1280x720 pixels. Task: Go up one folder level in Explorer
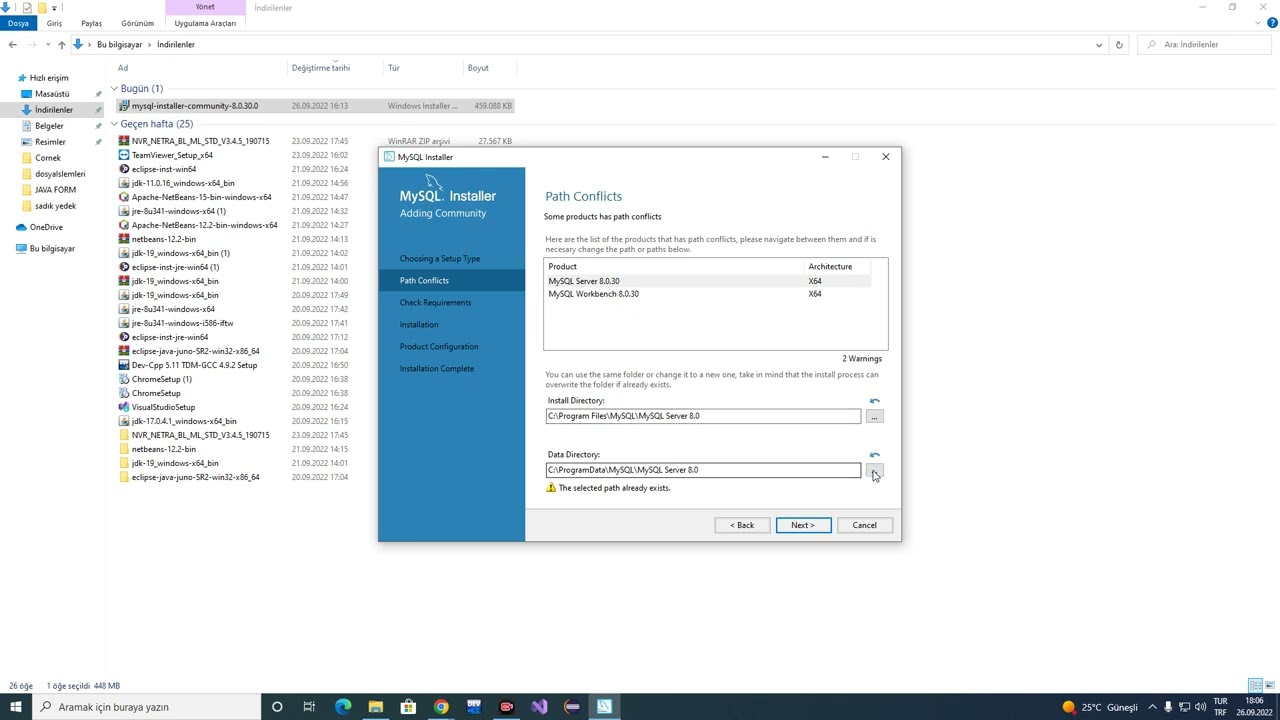pyautogui.click(x=61, y=44)
